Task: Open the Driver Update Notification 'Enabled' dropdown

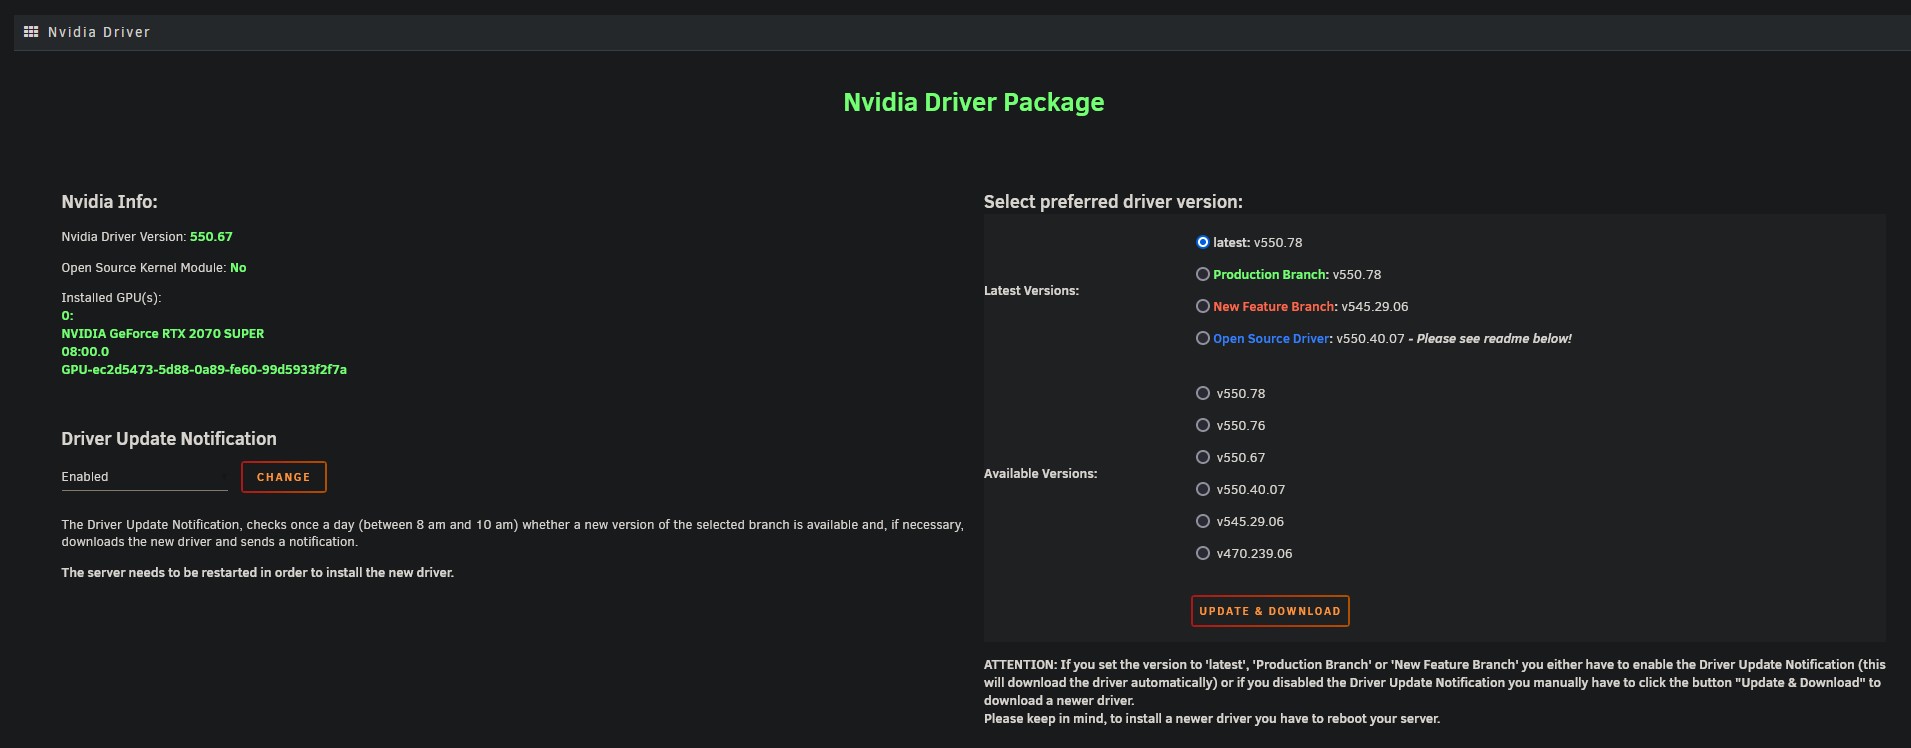Action: click(144, 477)
